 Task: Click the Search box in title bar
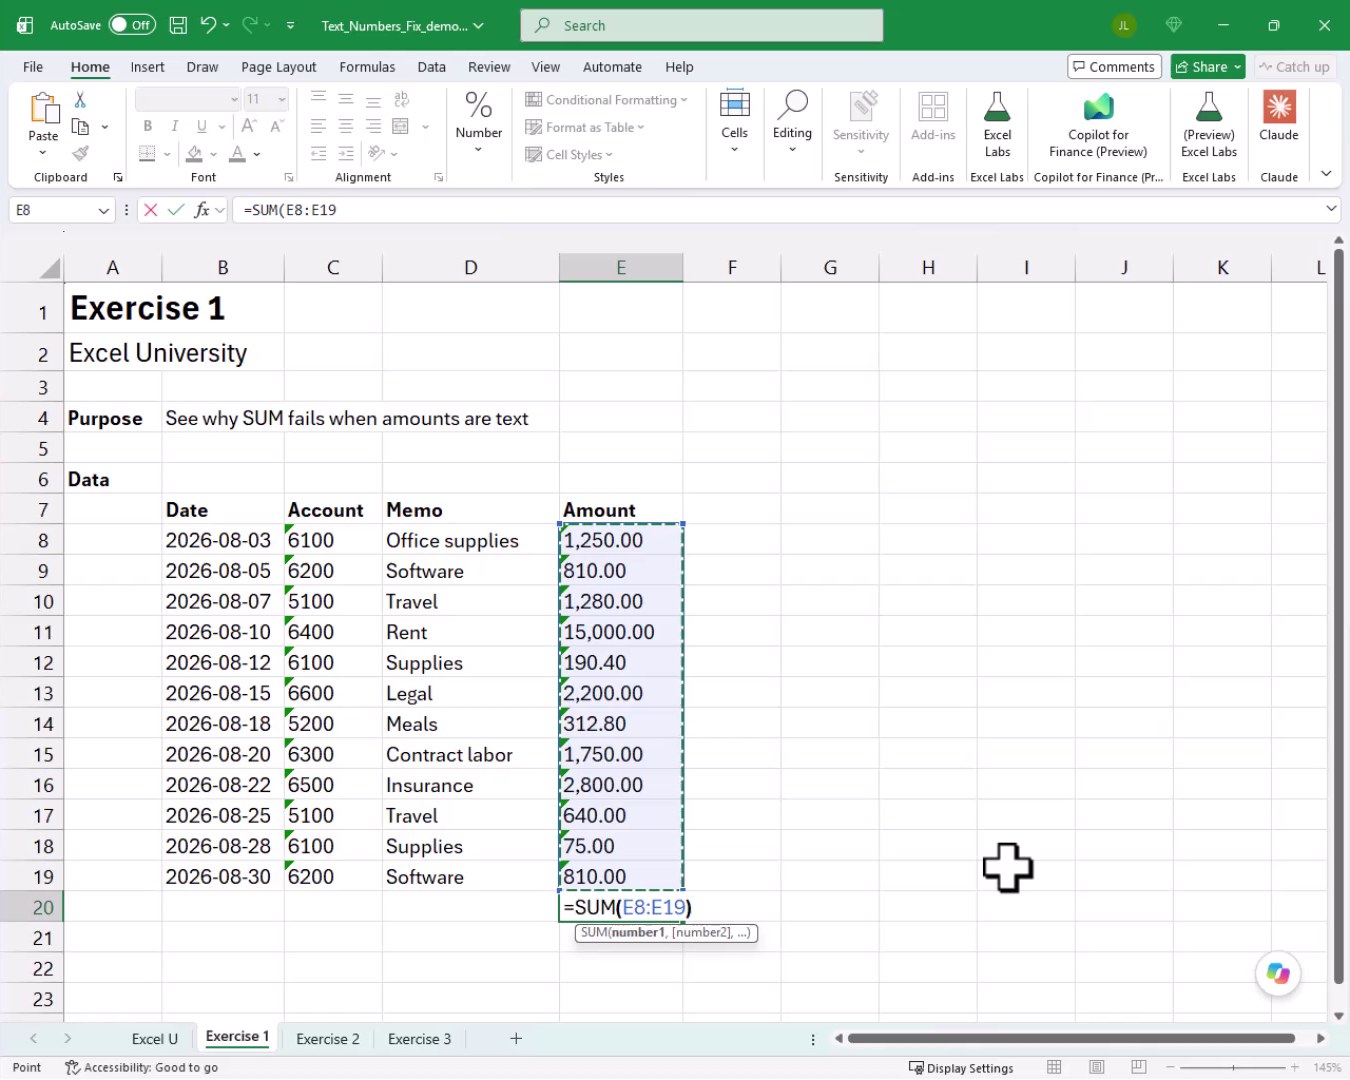tap(701, 25)
